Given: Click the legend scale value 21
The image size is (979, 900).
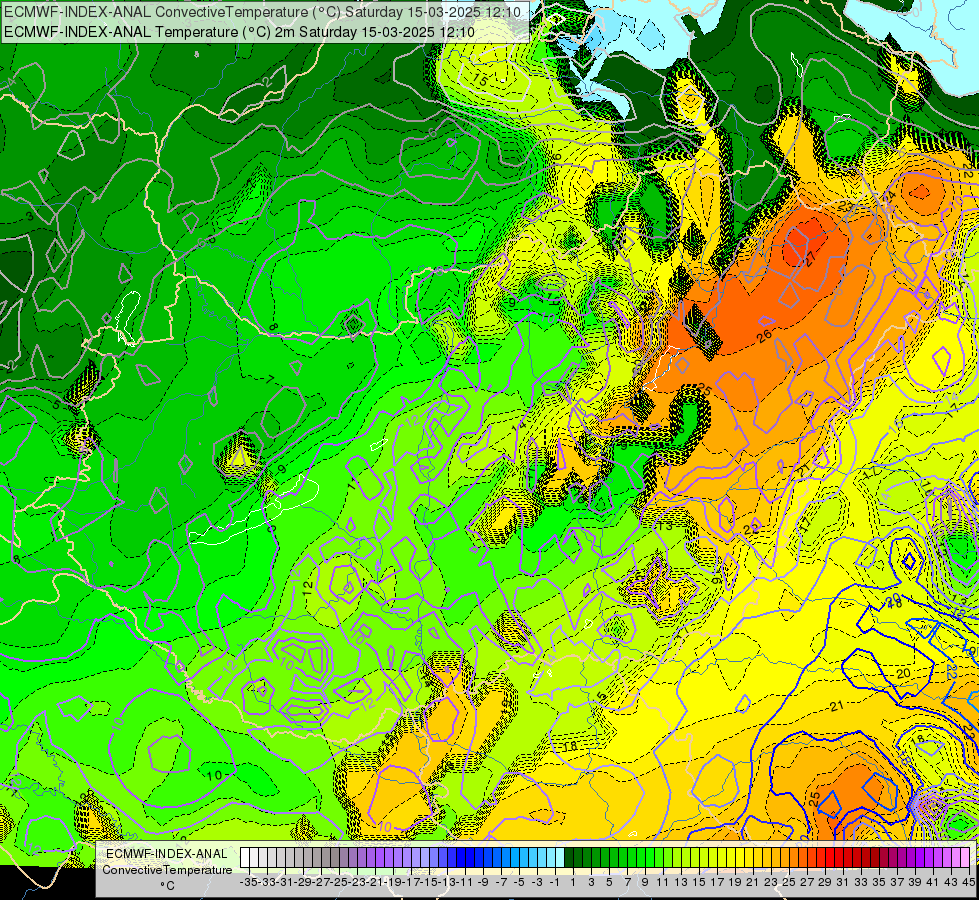Looking at the screenshot, I should (752, 883).
